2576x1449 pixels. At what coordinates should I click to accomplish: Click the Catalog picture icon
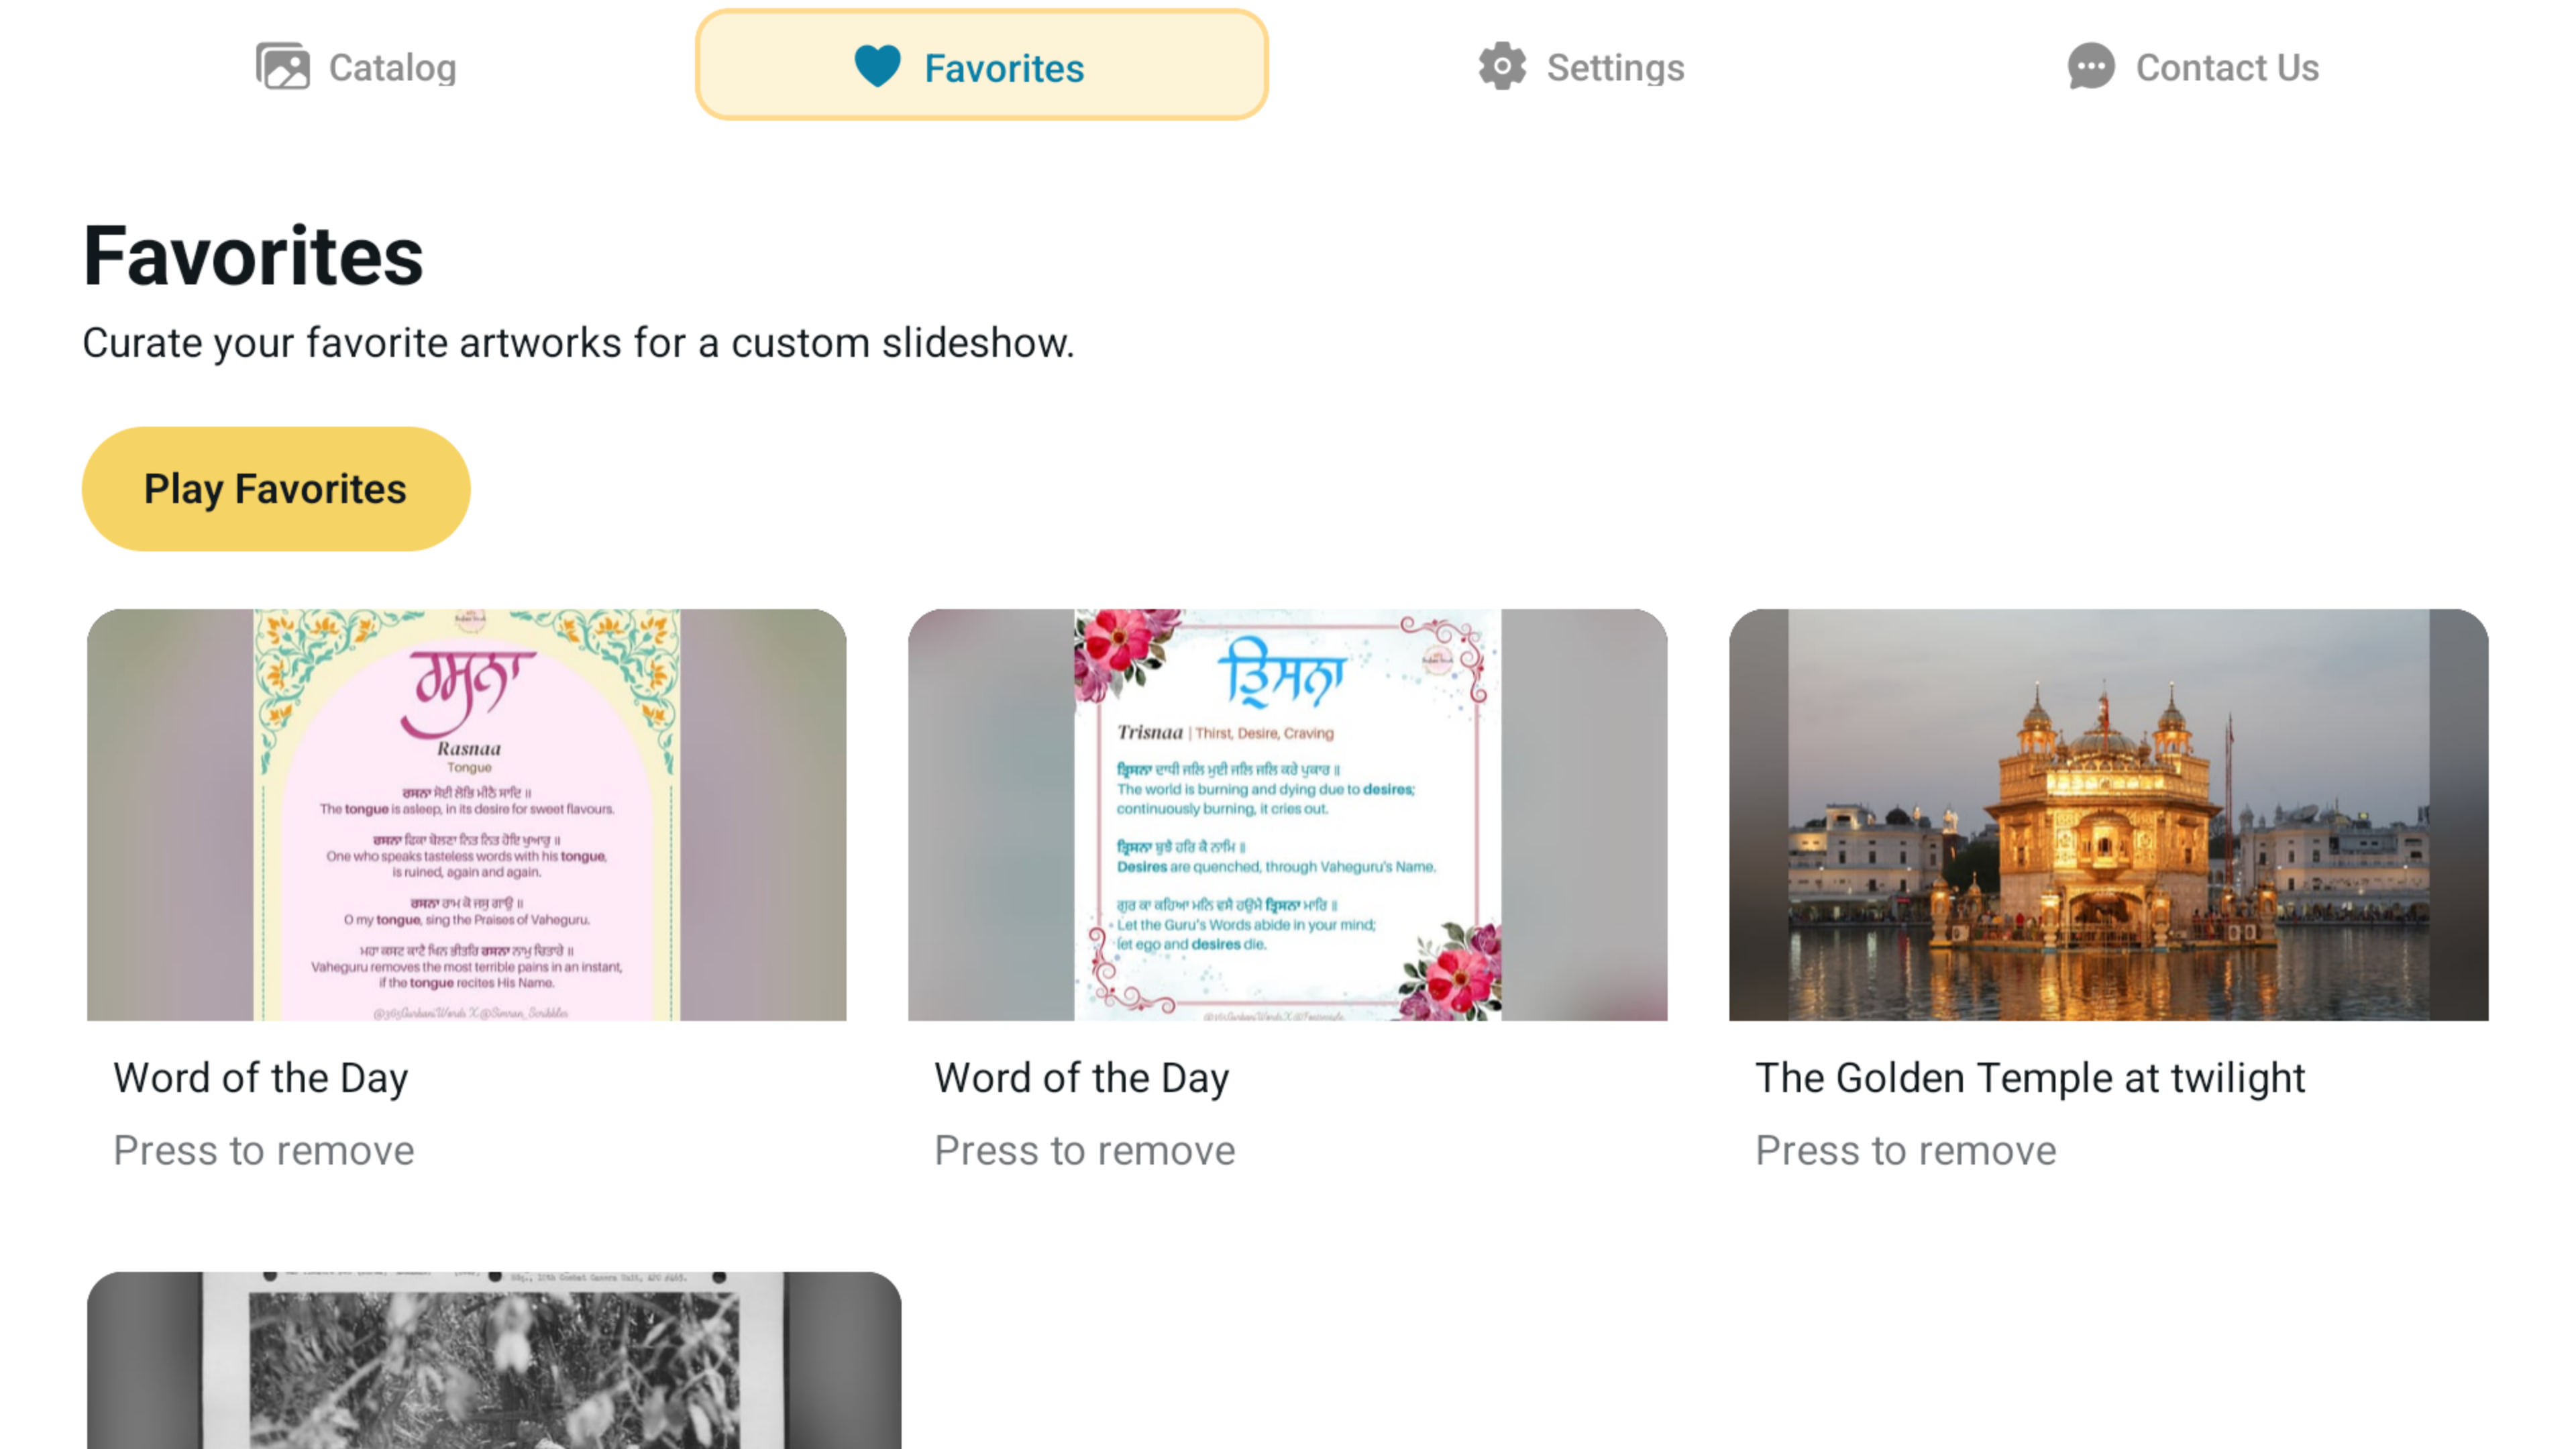[283, 67]
